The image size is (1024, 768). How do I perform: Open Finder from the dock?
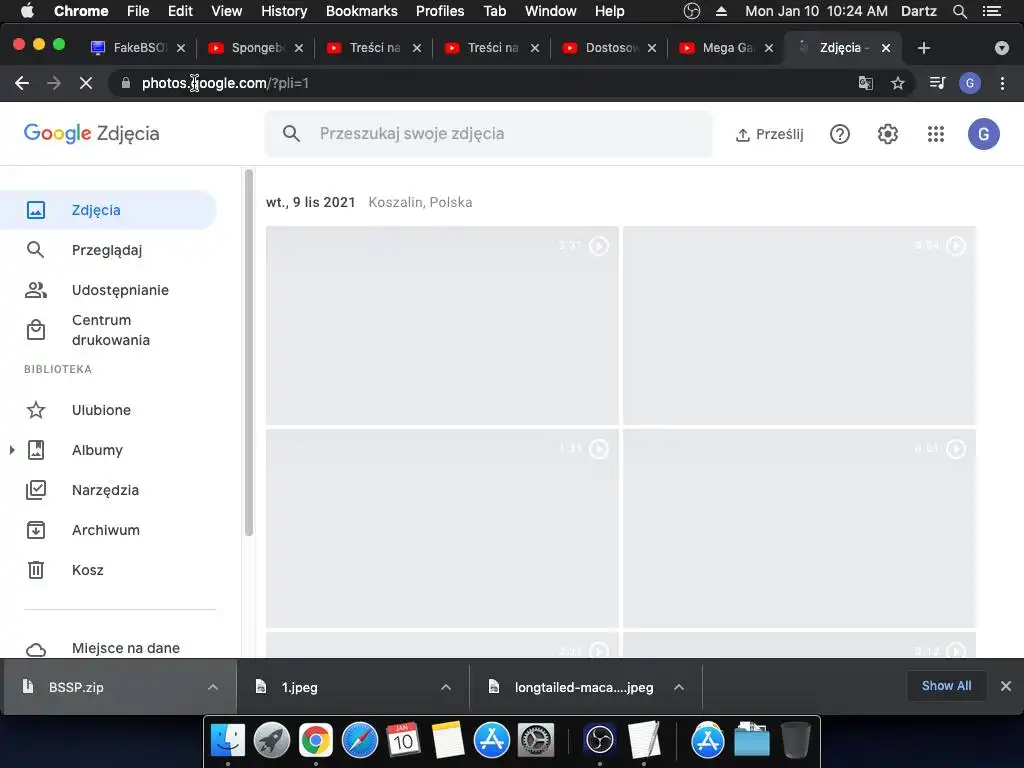coord(227,741)
